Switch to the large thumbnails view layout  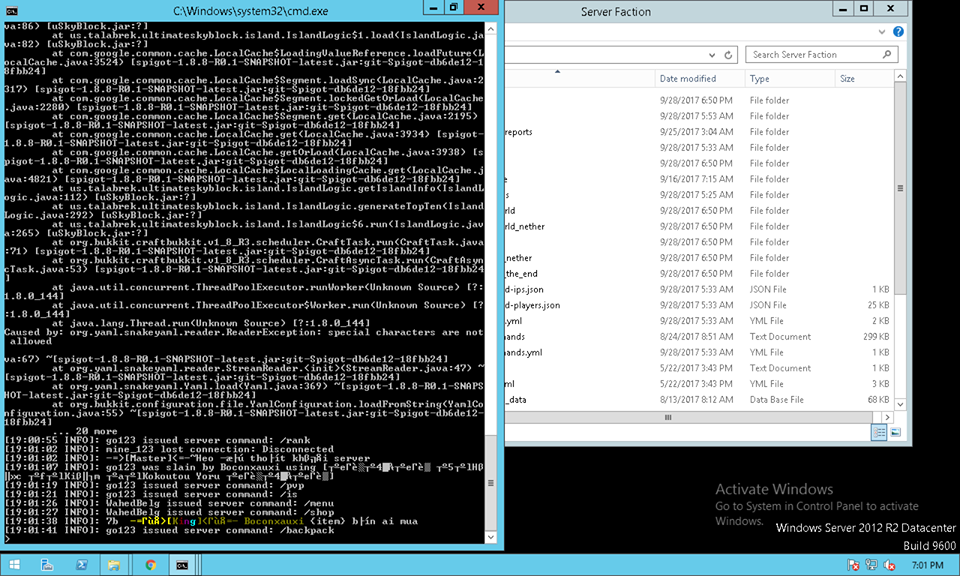(x=897, y=432)
